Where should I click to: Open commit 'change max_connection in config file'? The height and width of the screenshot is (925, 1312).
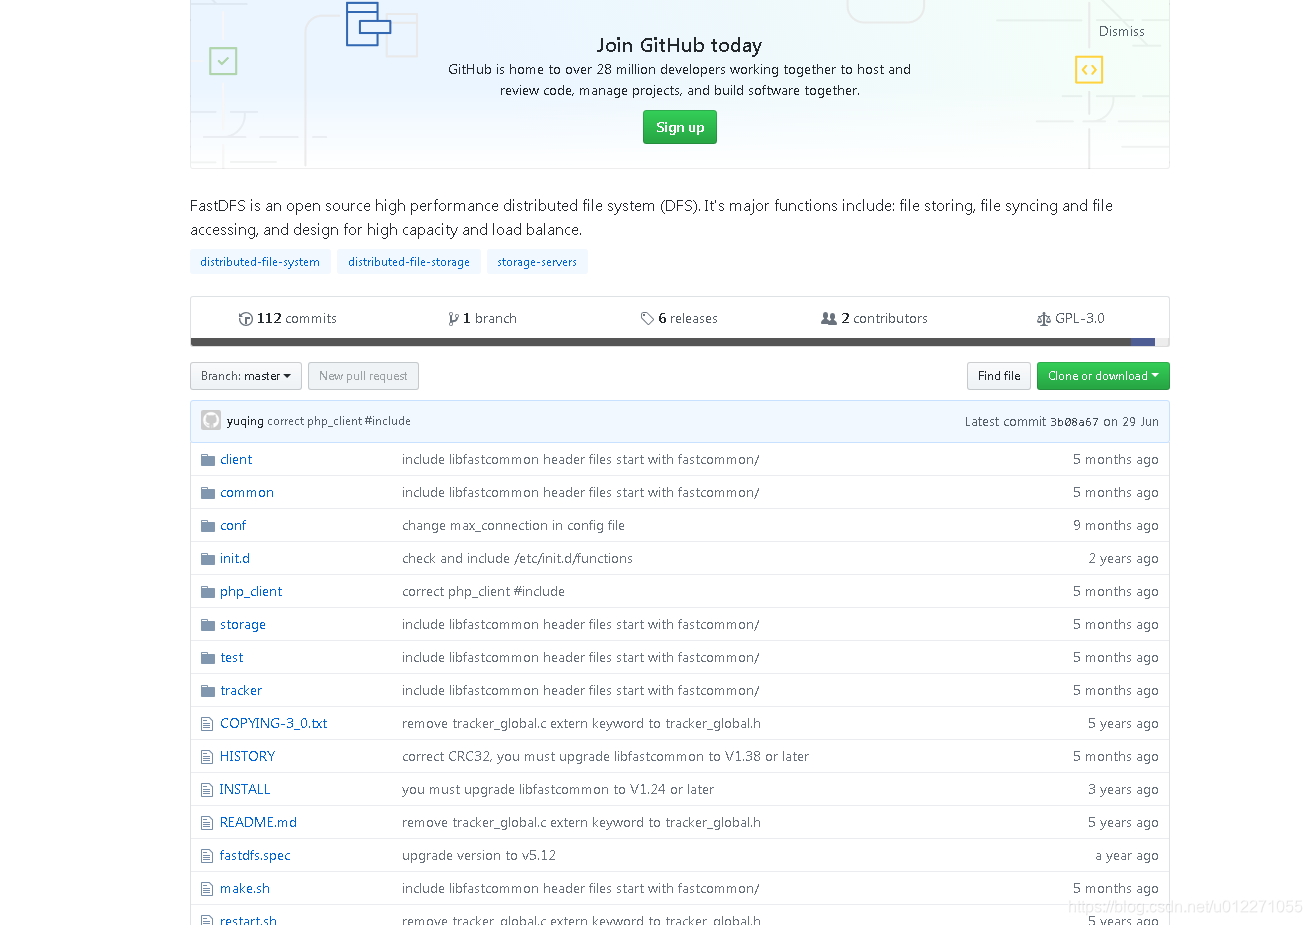[513, 526]
